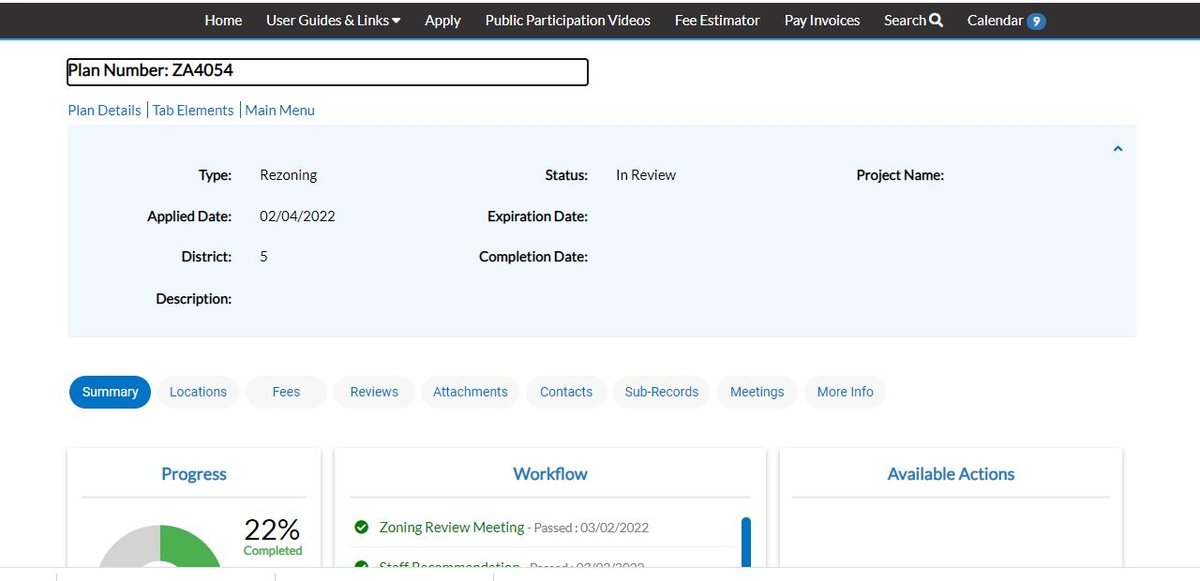Open the Fee Estimator
1200x581 pixels.
click(x=717, y=20)
